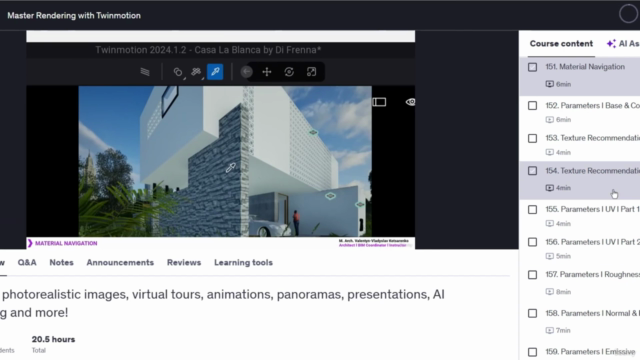The height and width of the screenshot is (360, 640).
Task: Click video icon under 154. Texture Recommendations
Action: [550, 188]
